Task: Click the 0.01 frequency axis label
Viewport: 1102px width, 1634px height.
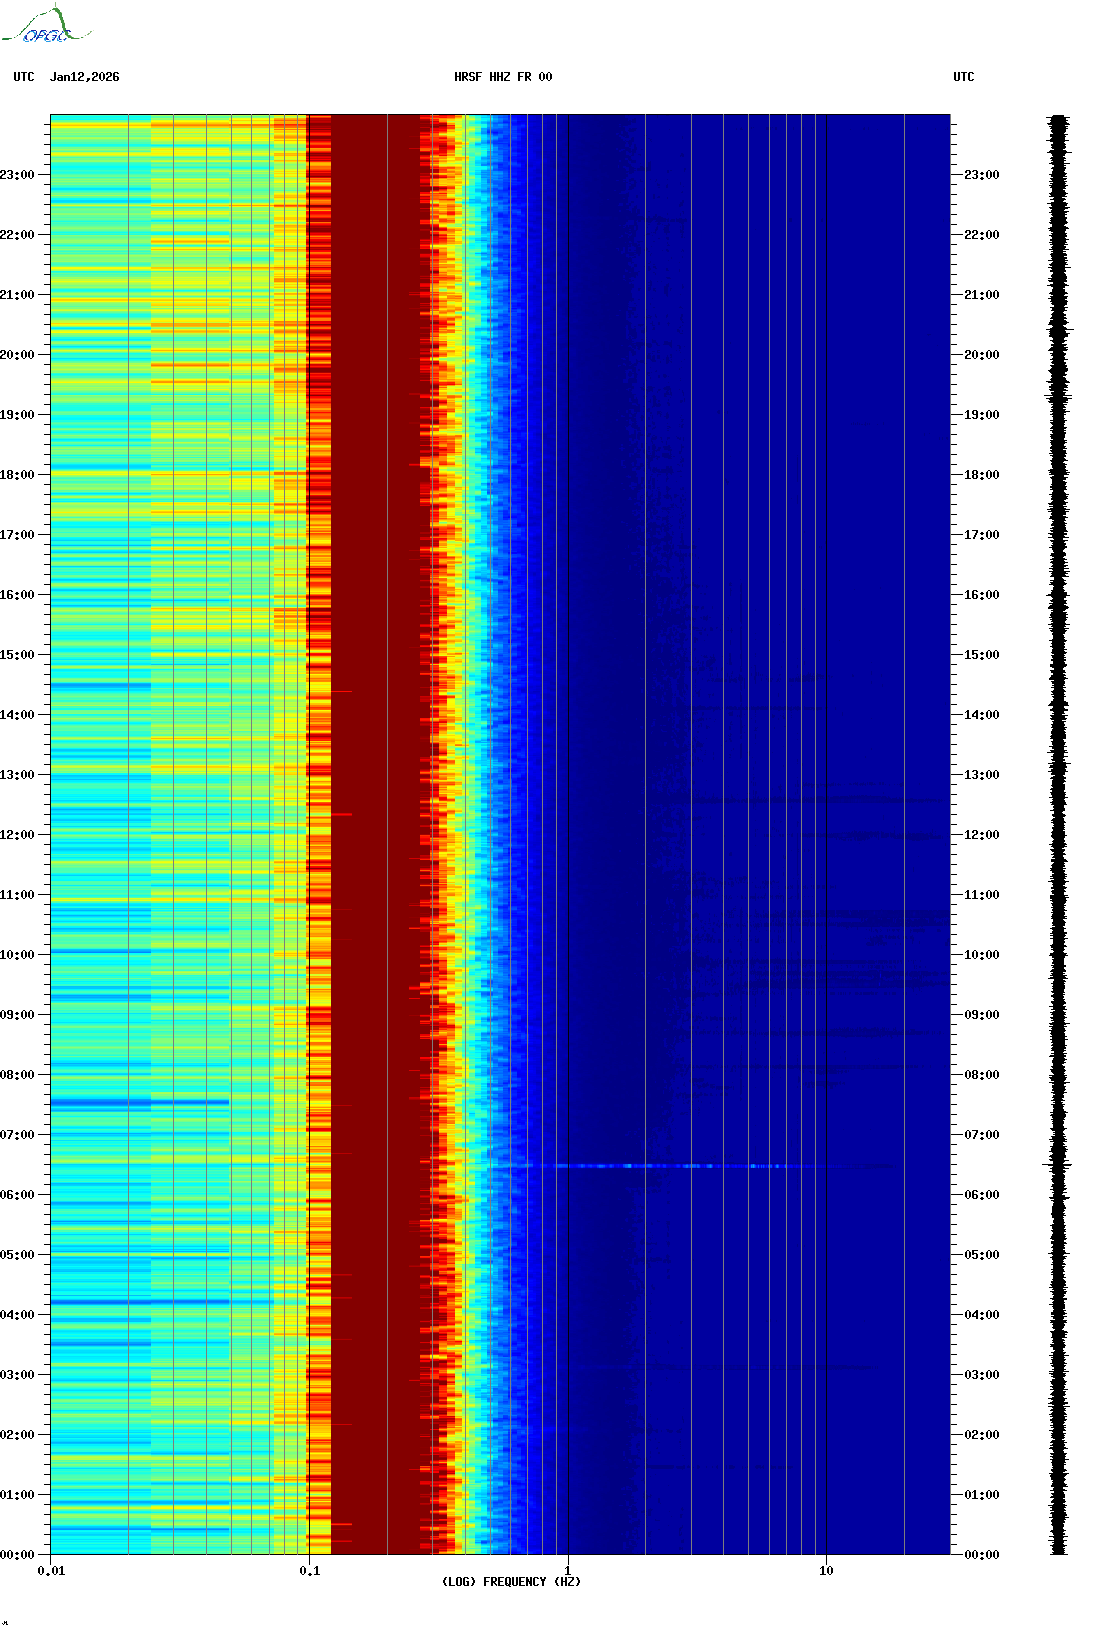Action: point(51,1571)
